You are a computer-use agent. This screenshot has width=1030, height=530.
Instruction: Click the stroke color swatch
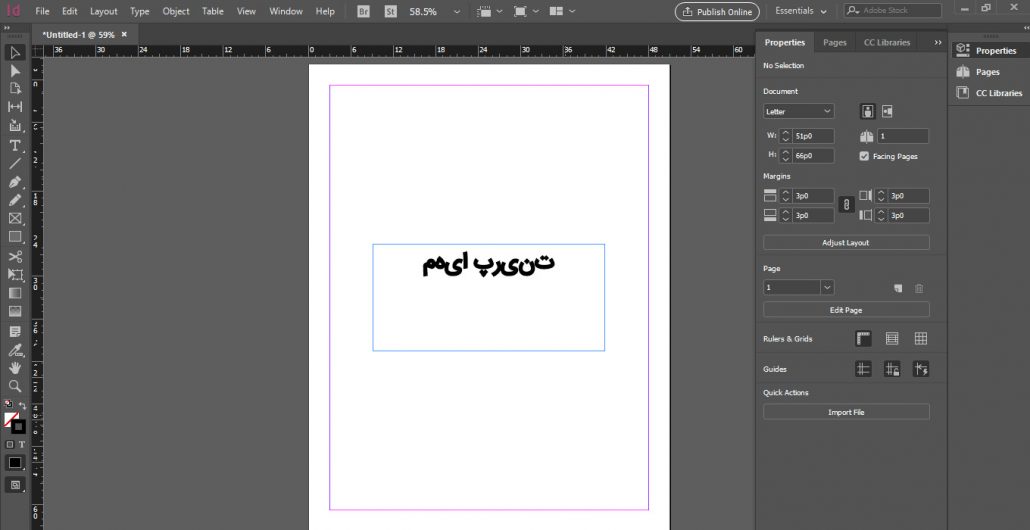tap(19, 427)
